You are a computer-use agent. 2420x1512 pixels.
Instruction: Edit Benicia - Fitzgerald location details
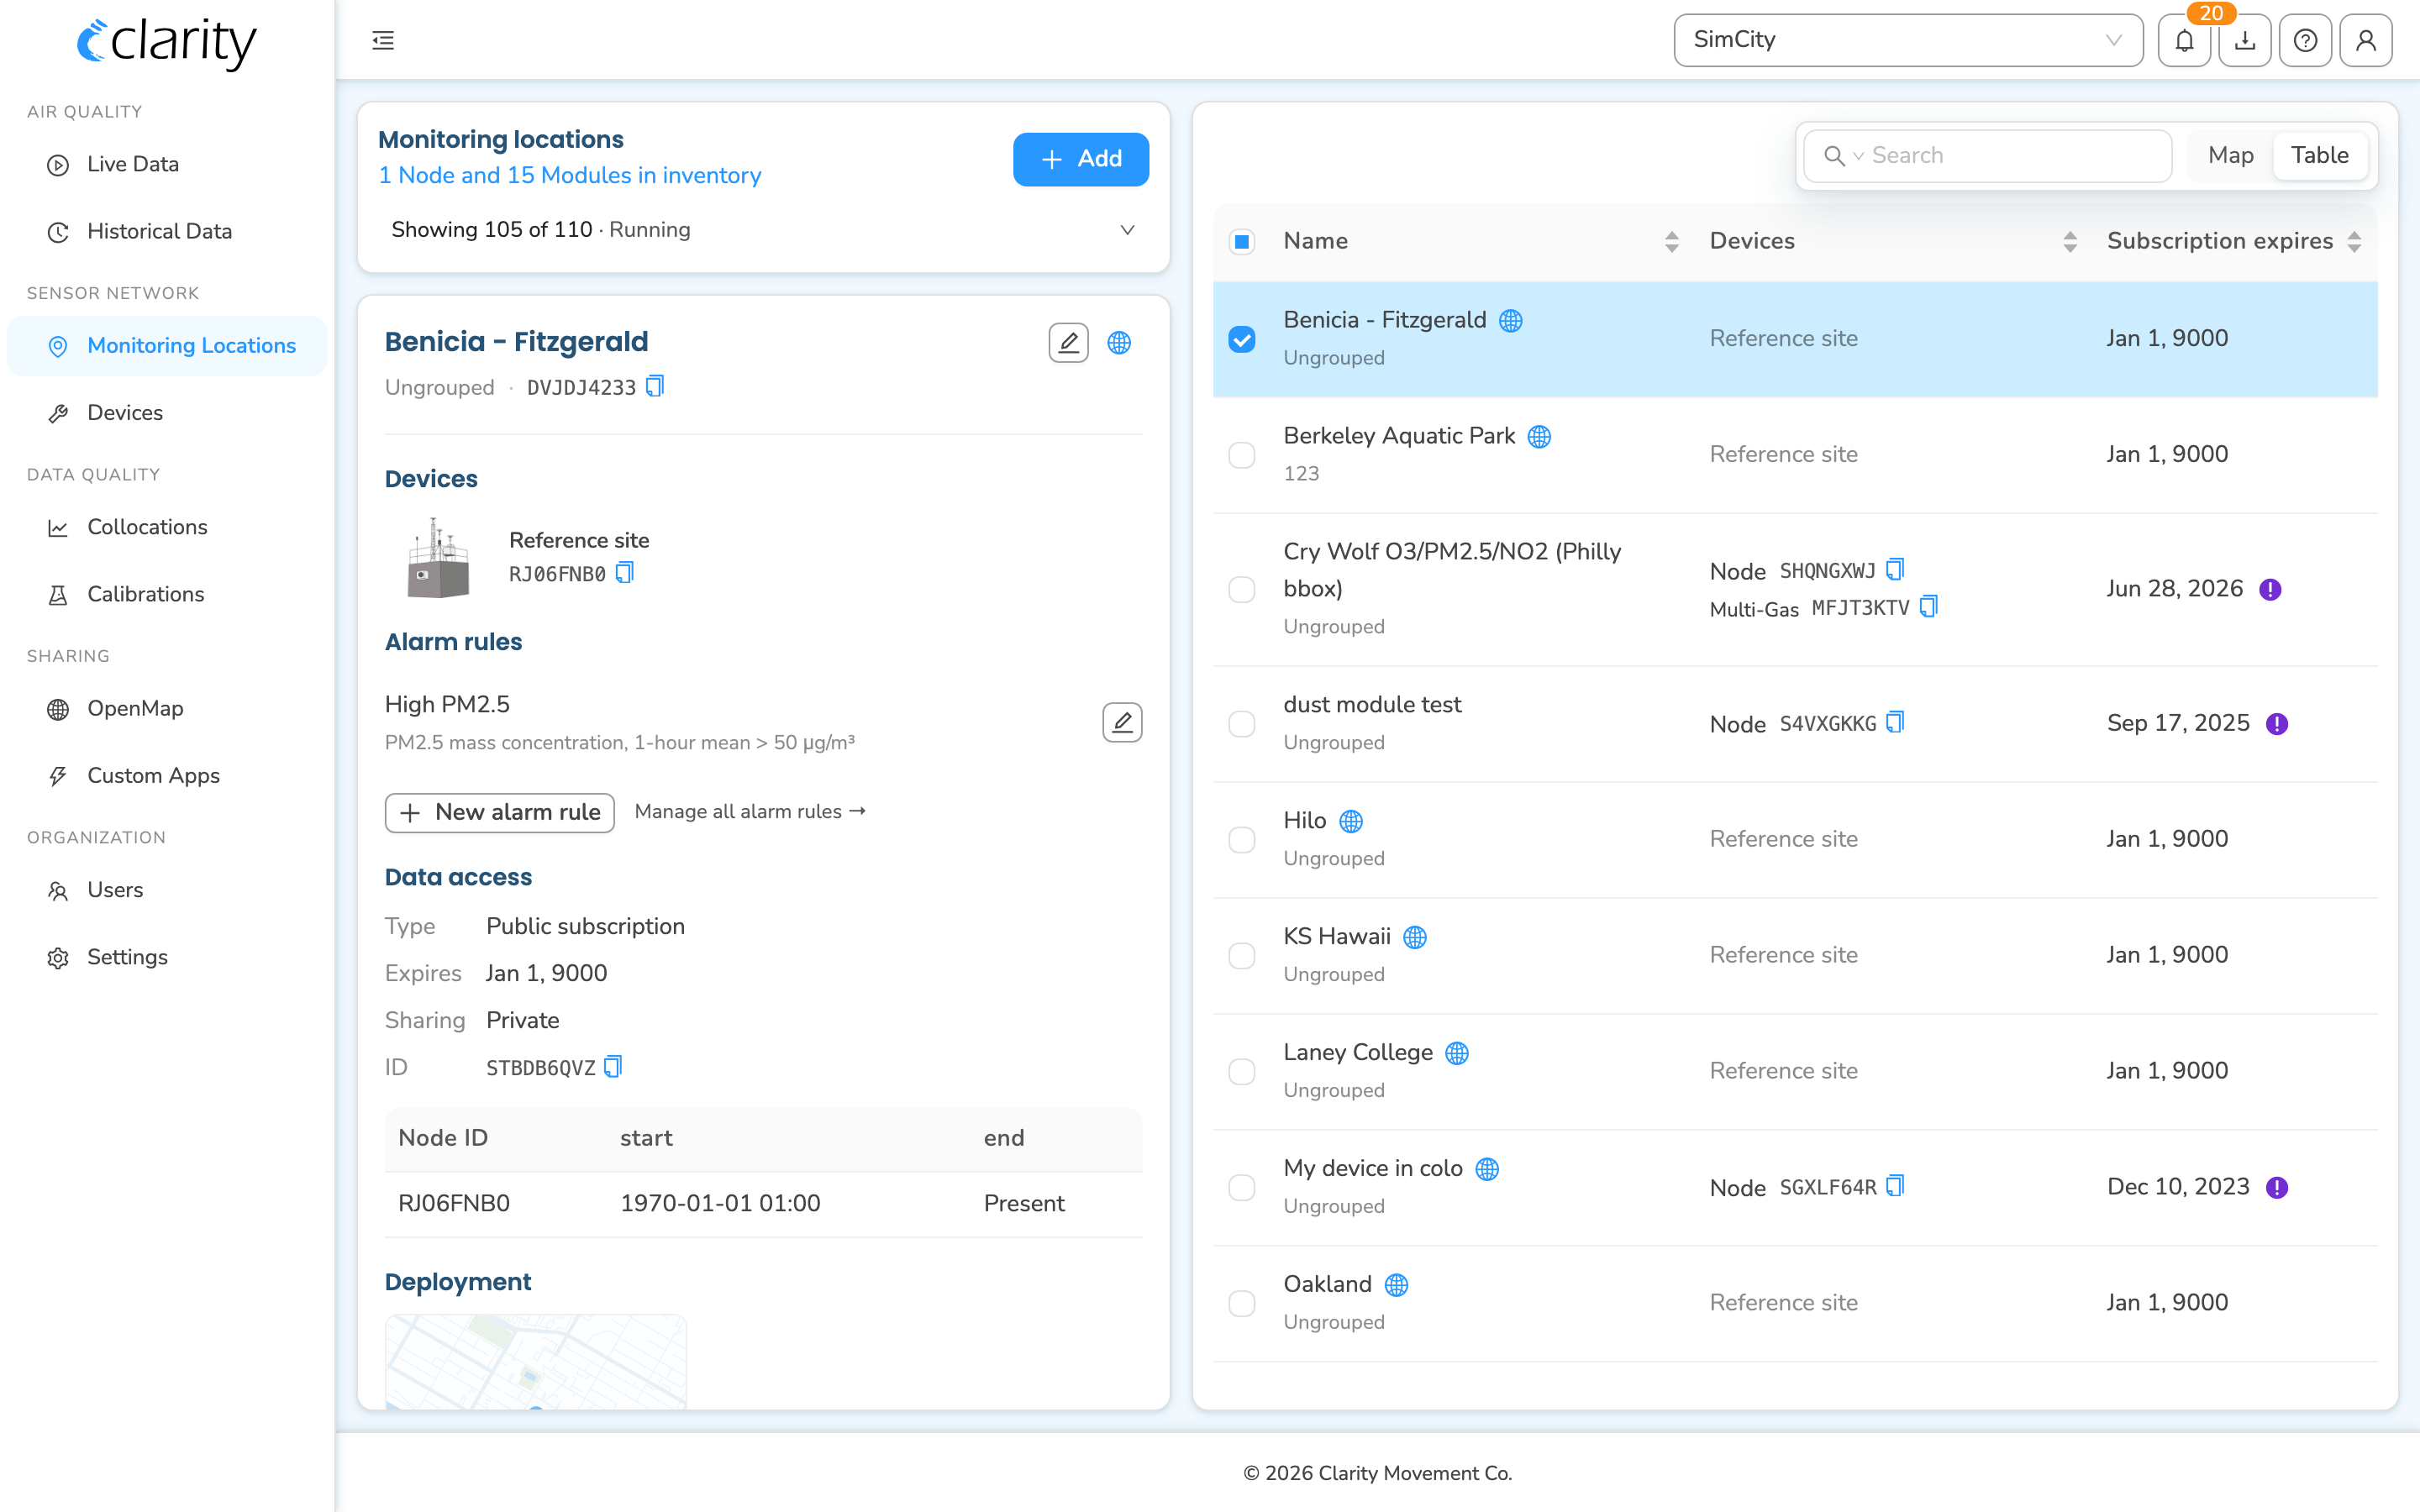[1068, 343]
